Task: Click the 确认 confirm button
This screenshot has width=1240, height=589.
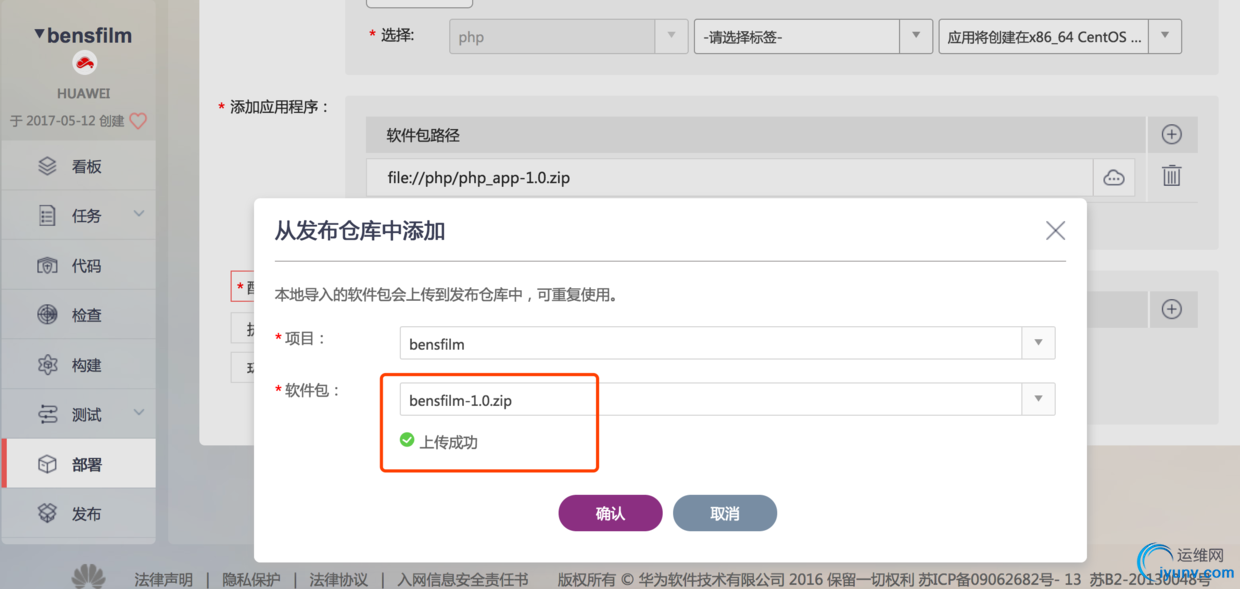Action: 610,513
